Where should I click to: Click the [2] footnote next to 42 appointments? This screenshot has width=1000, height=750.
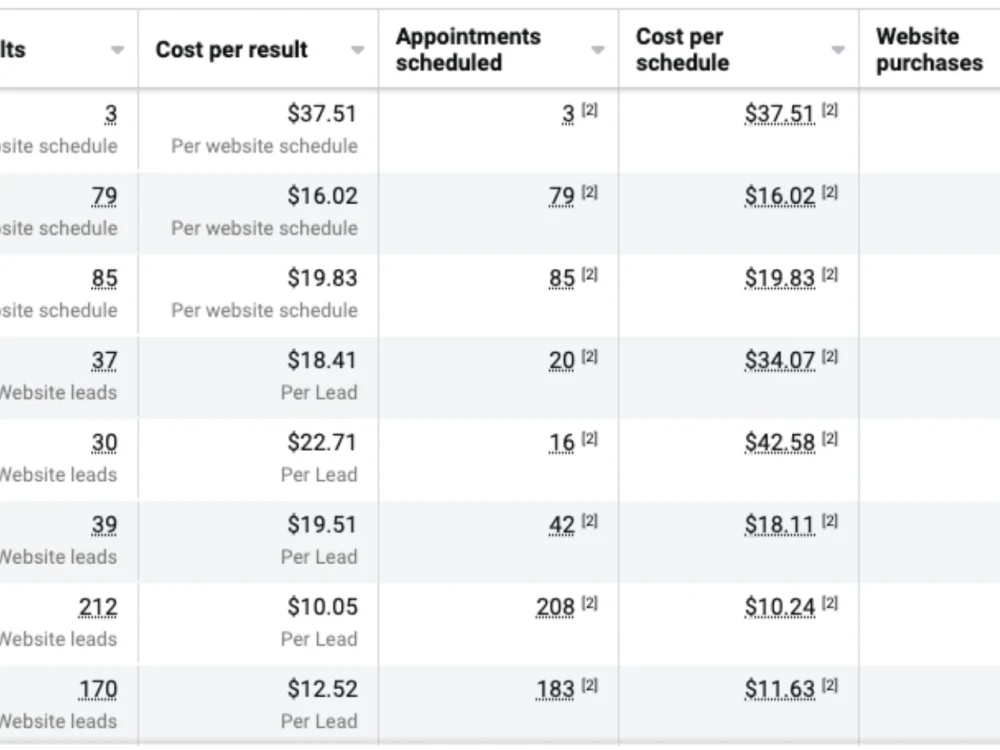(590, 522)
